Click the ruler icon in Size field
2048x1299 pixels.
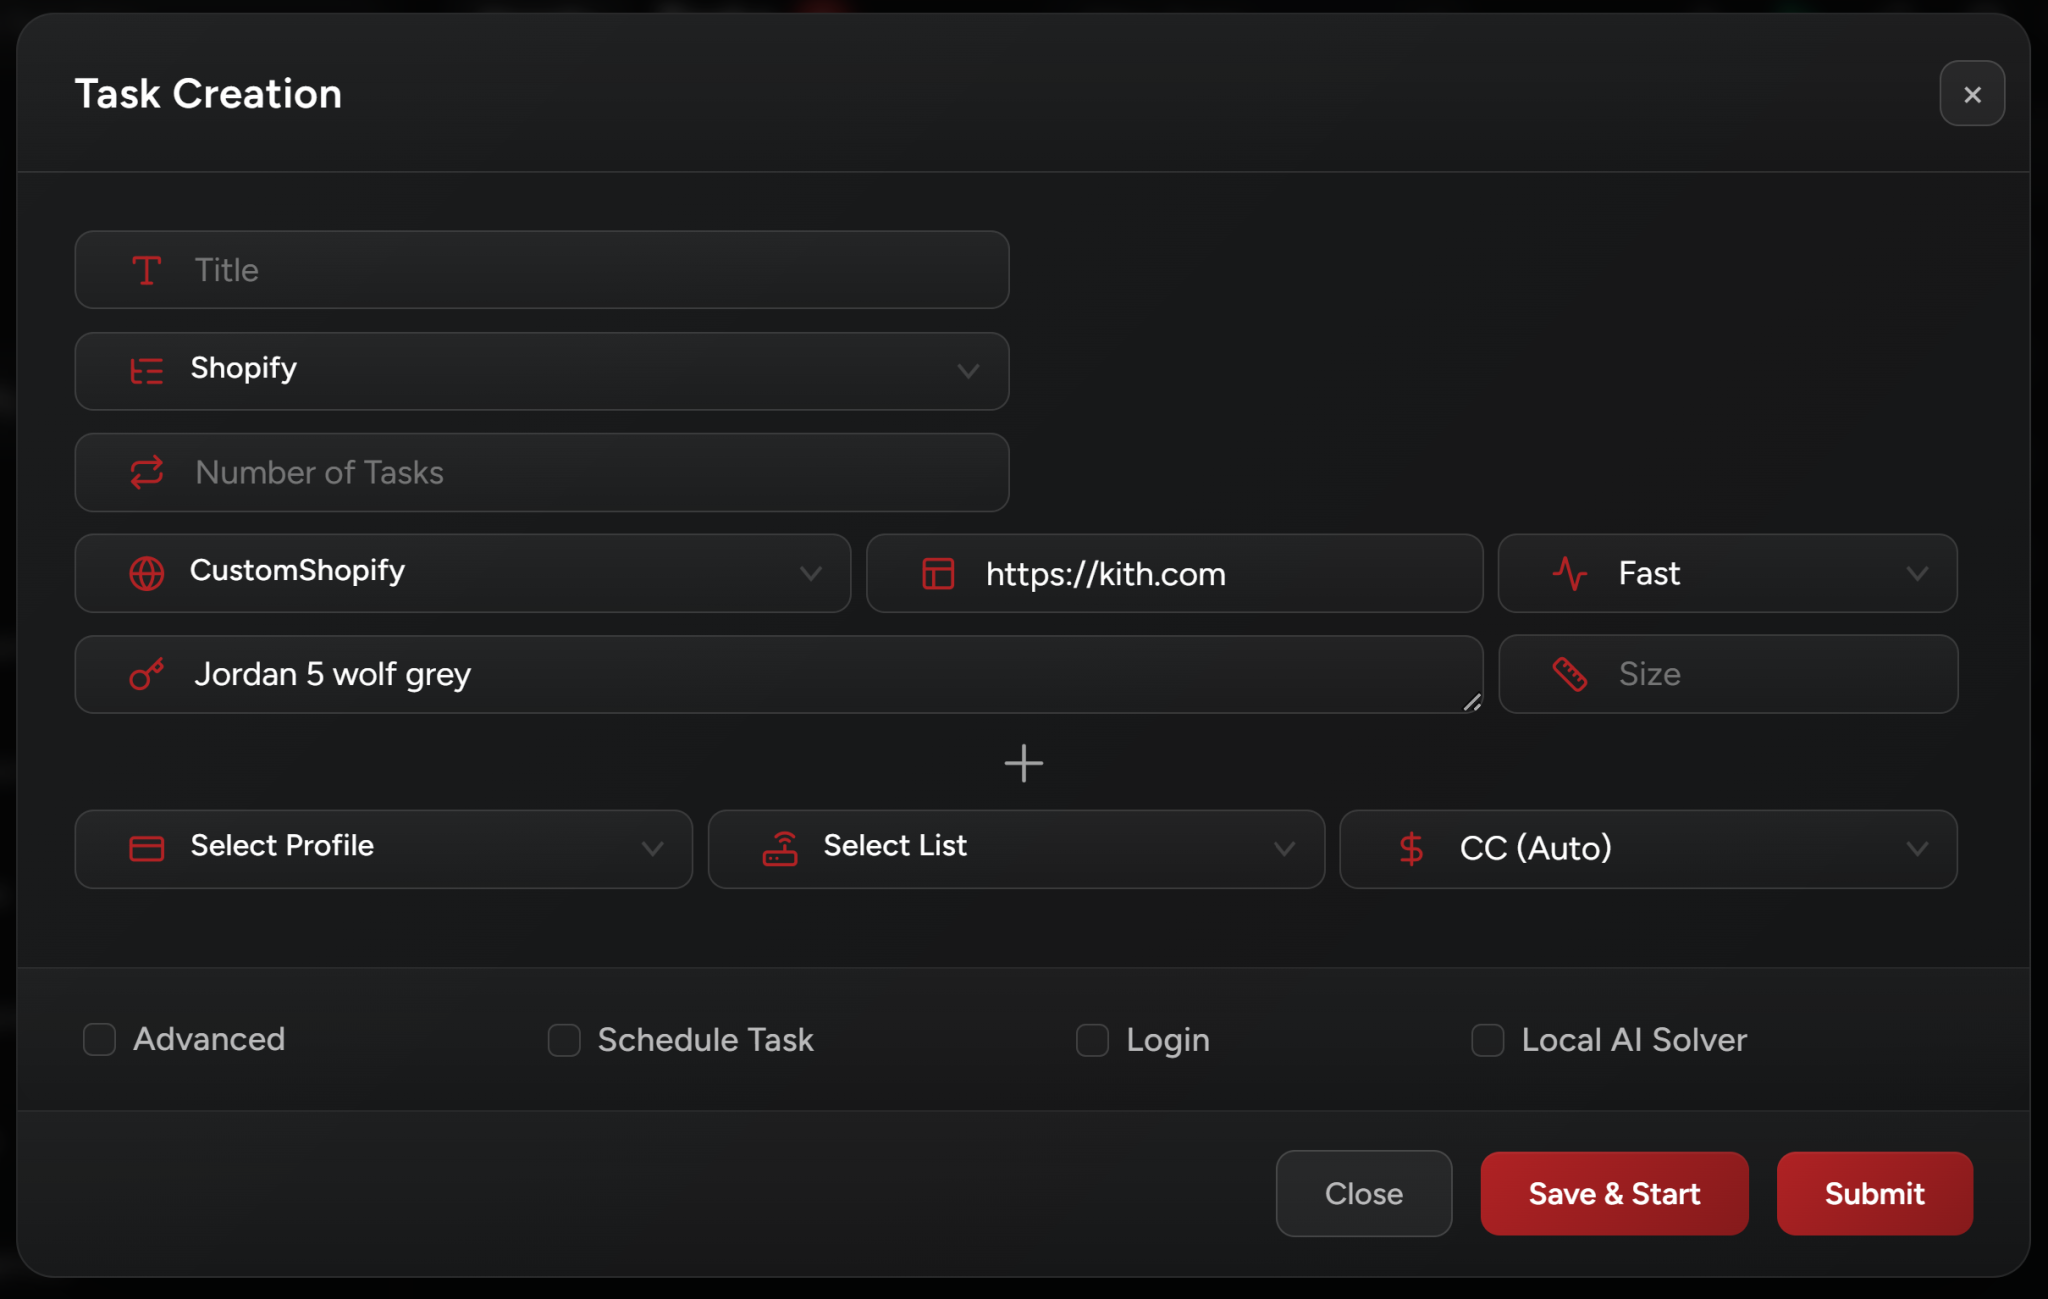(x=1569, y=674)
